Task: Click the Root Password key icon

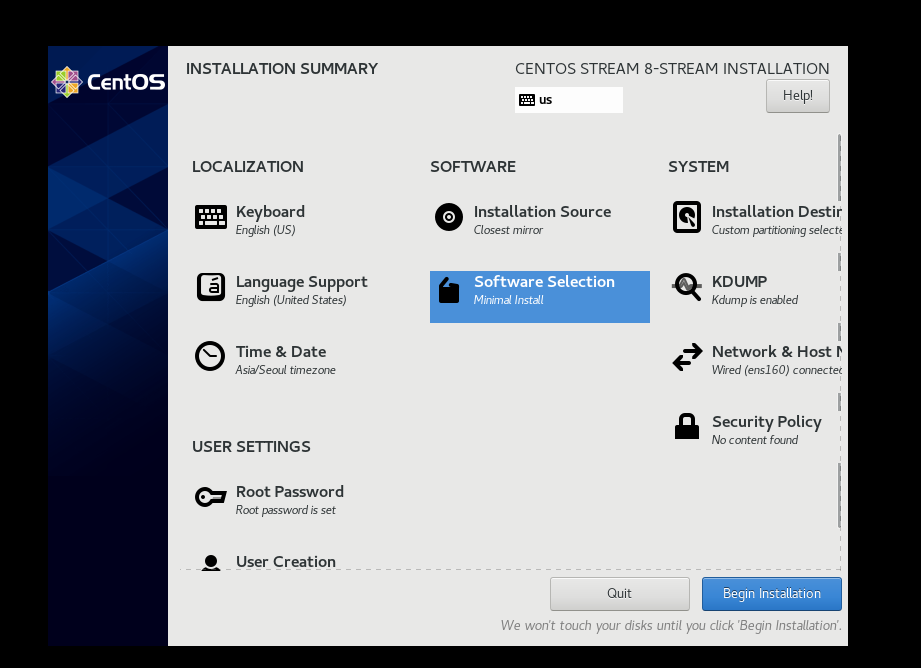Action: 211,497
